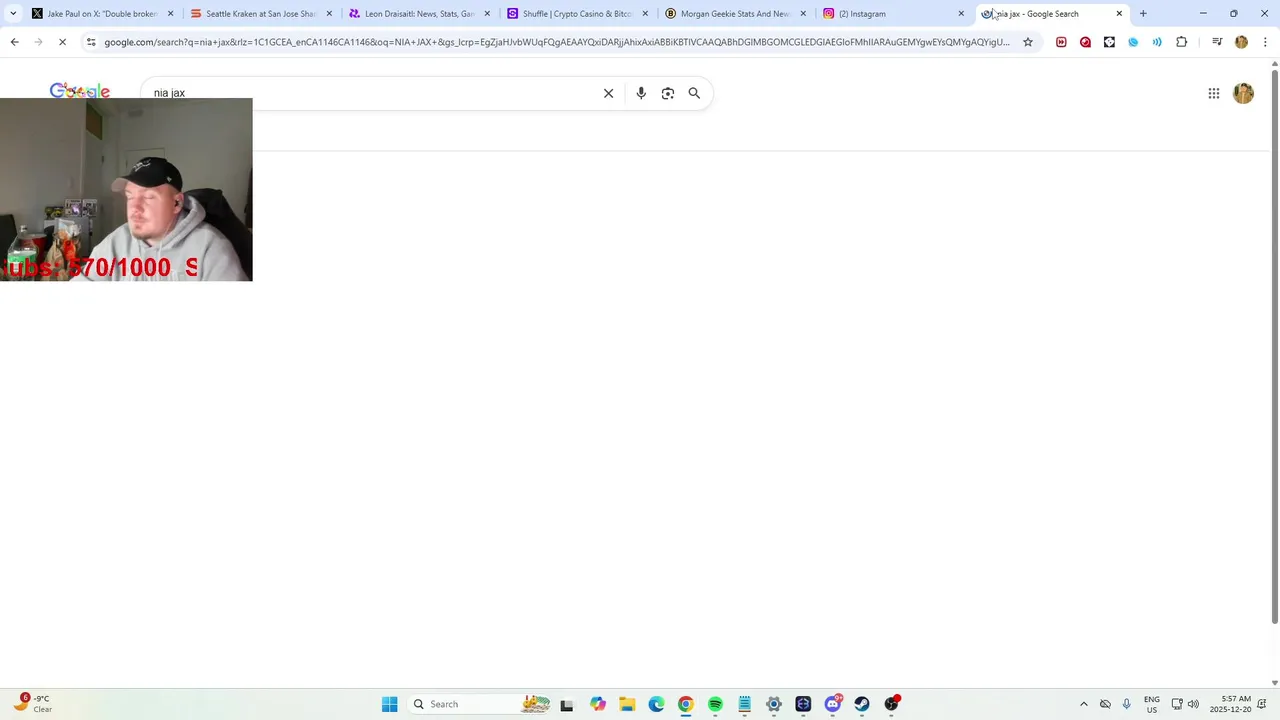Open the clock showing 5:57 AM
Image resolution: width=1280 pixels, height=720 pixels.
pos(1230,704)
